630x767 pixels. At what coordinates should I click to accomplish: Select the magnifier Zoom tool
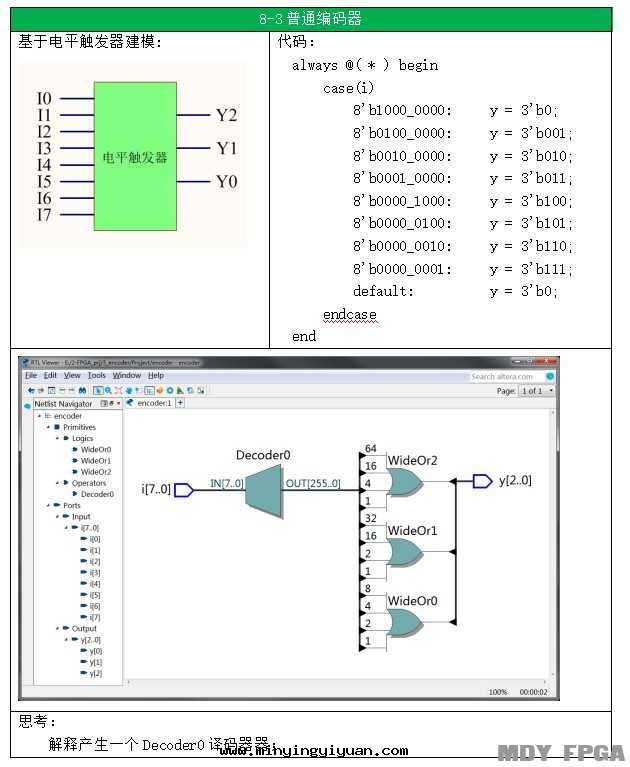pyautogui.click(x=108, y=390)
